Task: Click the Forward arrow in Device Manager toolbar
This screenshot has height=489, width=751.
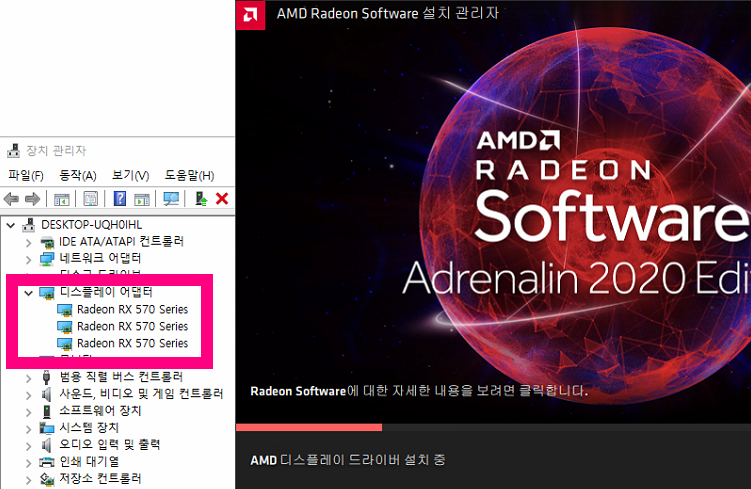Action: [x=33, y=199]
